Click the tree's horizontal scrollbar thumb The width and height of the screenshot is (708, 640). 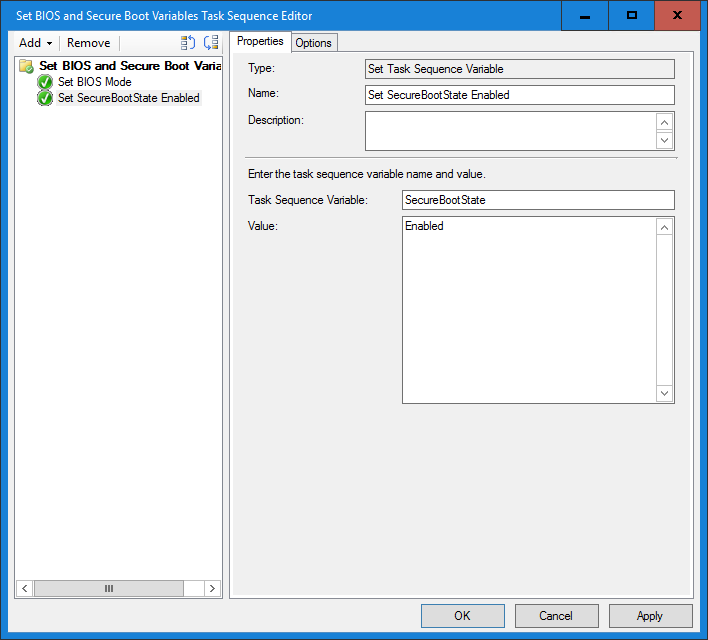coord(109,589)
